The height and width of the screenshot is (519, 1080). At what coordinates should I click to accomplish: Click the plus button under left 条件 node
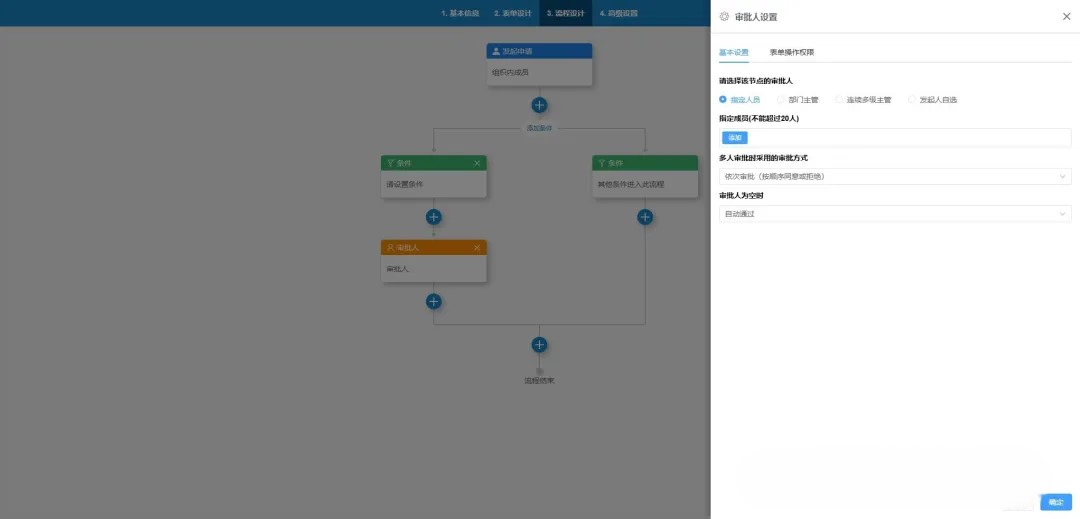tap(433, 217)
